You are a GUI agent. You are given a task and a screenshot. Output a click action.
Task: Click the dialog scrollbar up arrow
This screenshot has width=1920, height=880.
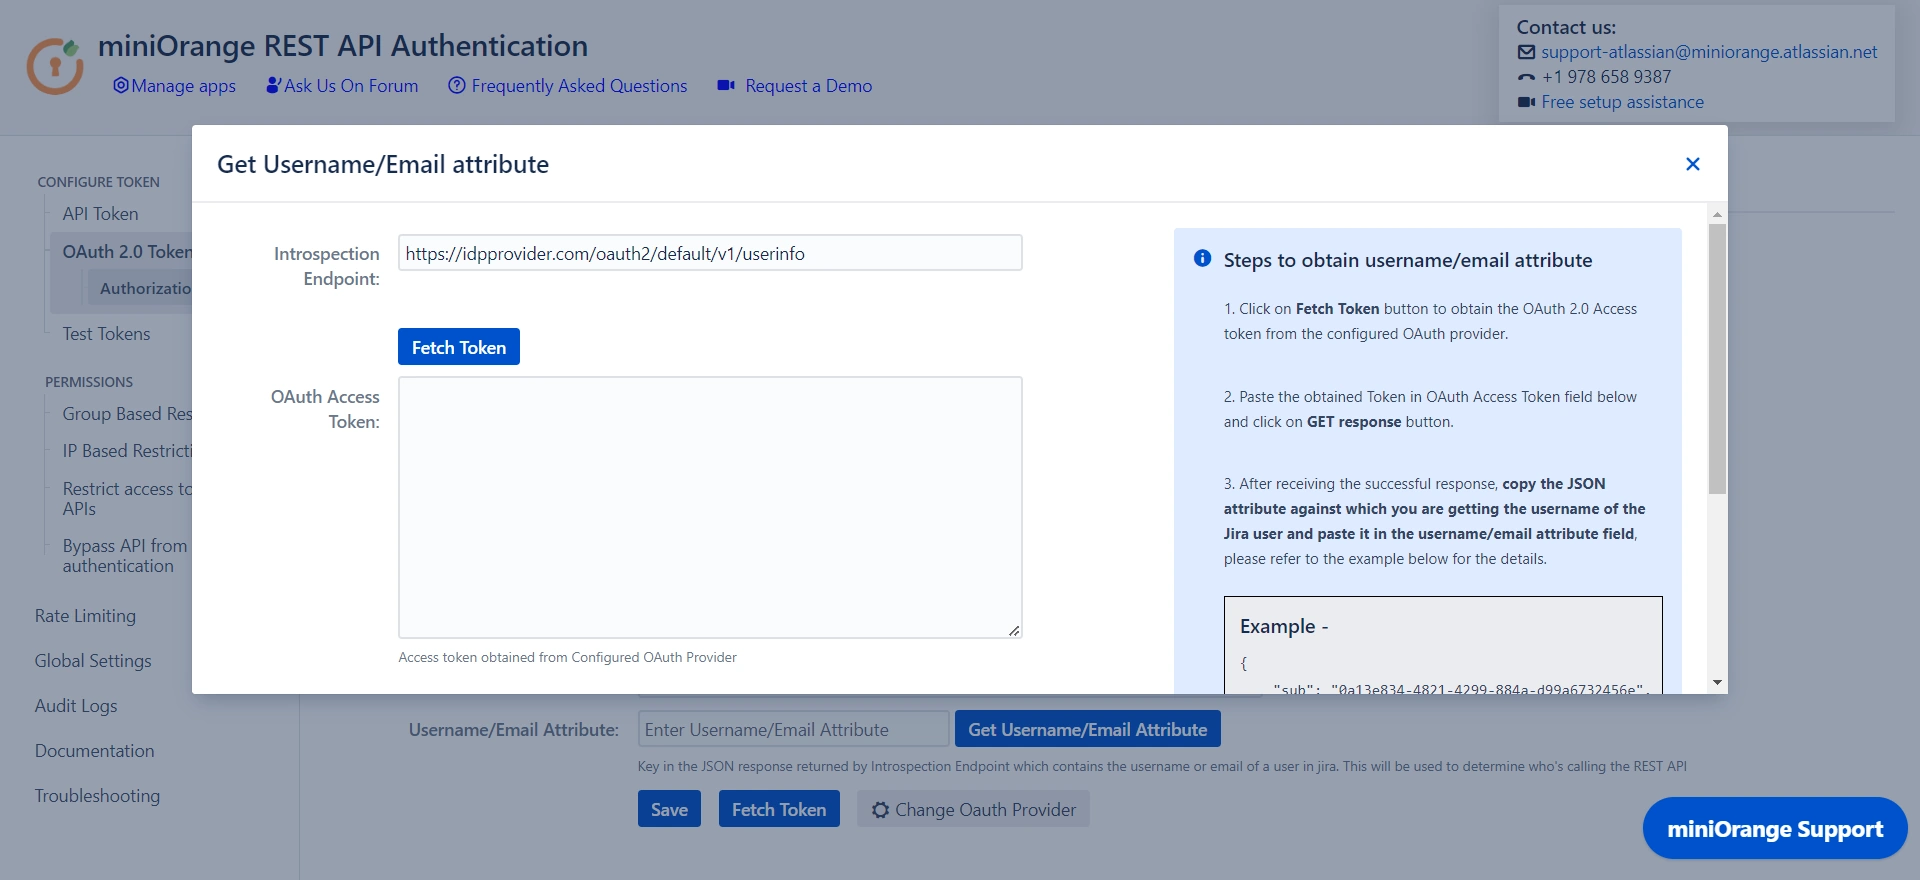[x=1717, y=214]
